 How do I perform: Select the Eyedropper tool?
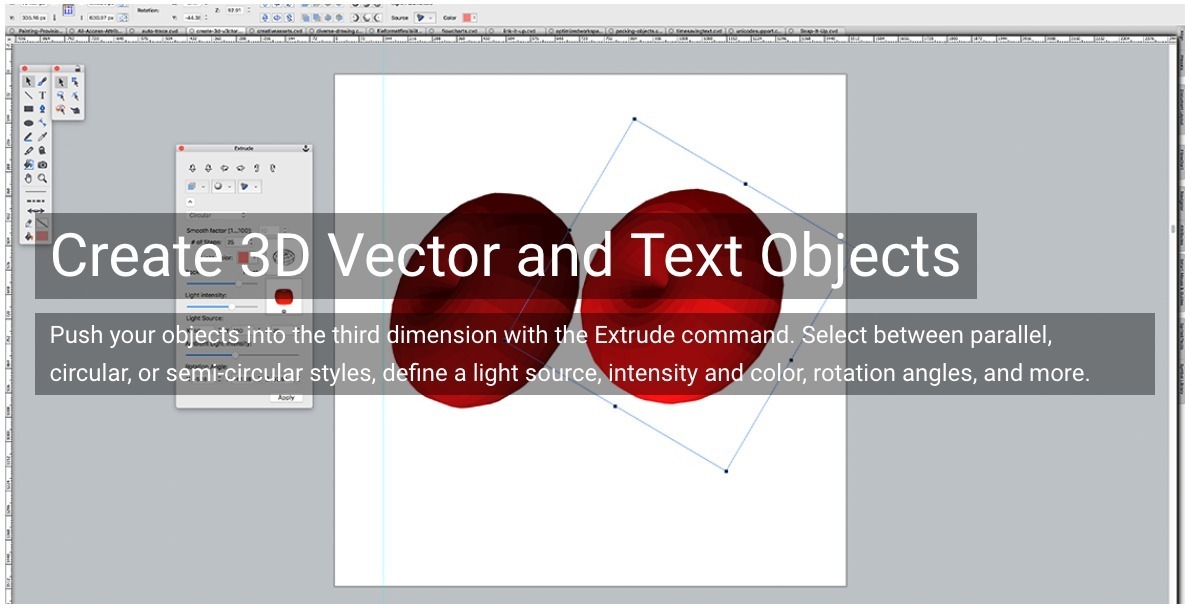click(x=42, y=136)
